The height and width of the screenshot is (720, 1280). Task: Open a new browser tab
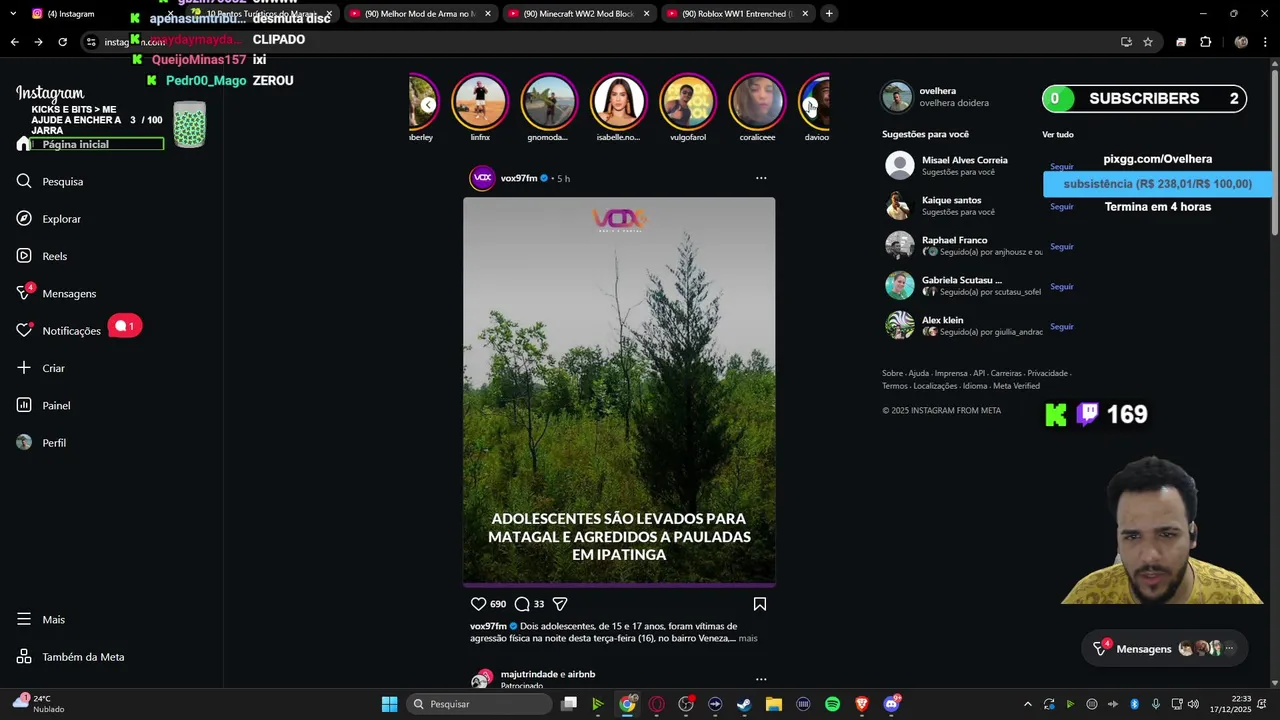coord(829,14)
